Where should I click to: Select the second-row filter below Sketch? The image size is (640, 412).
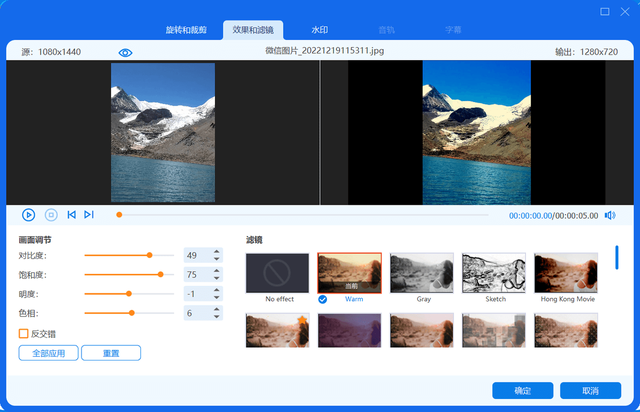tap(494, 330)
